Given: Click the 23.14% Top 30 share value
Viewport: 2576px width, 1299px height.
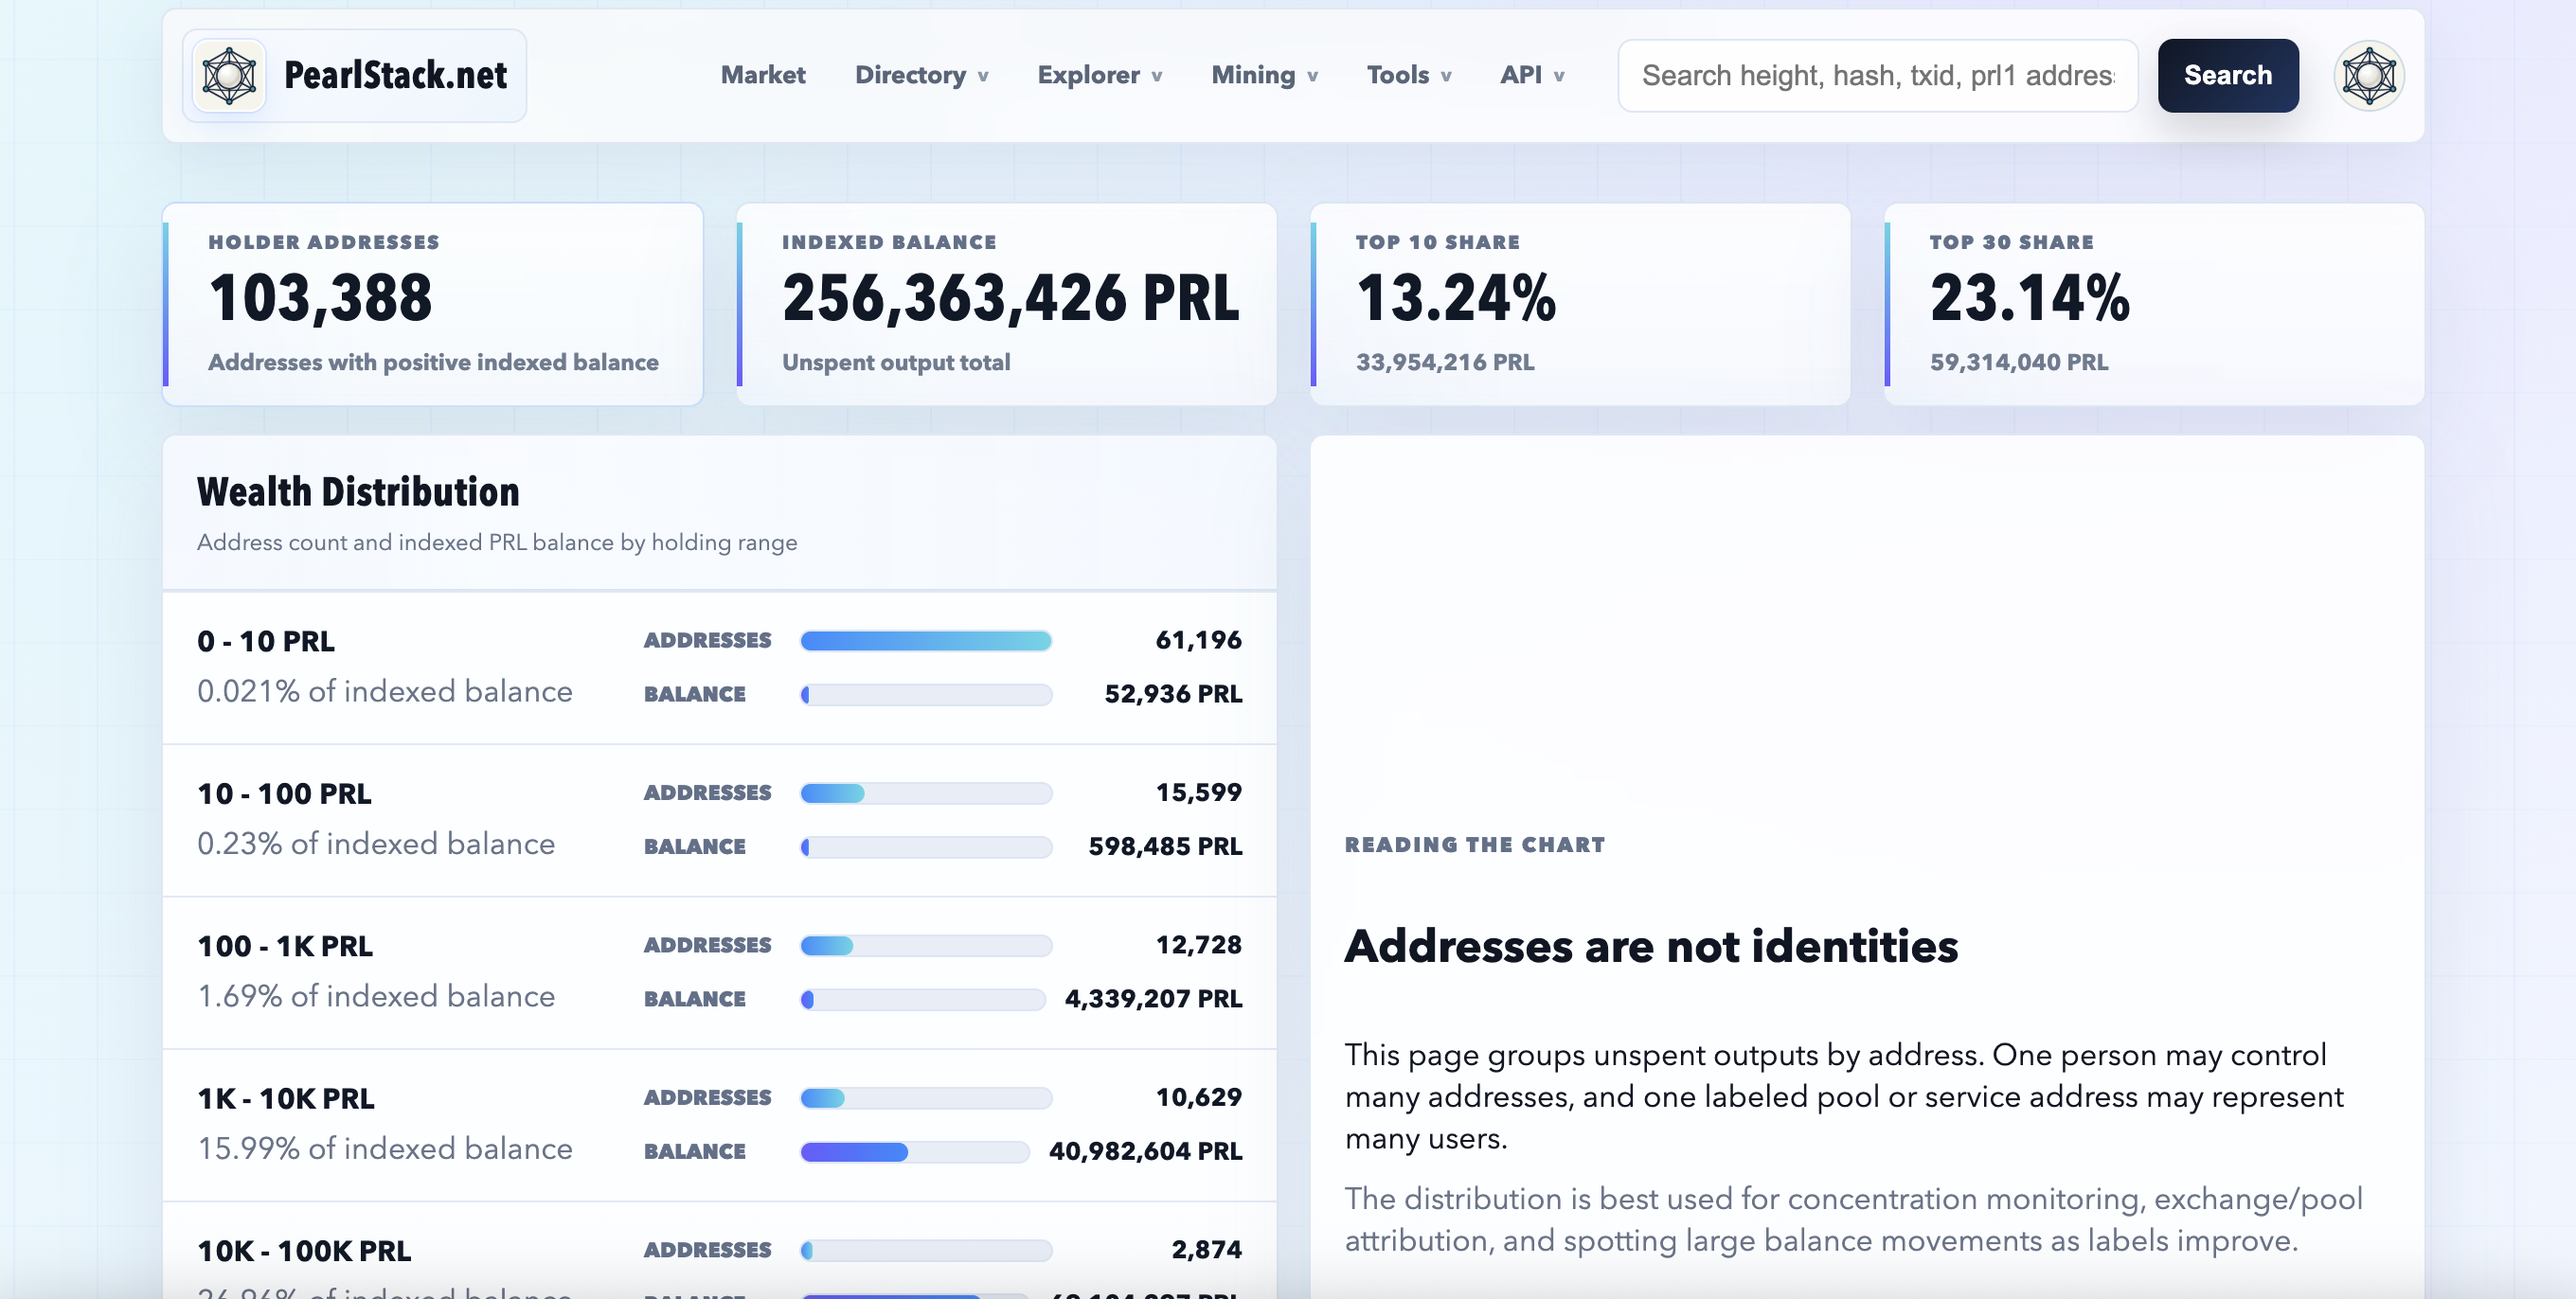Looking at the screenshot, I should click(2030, 298).
